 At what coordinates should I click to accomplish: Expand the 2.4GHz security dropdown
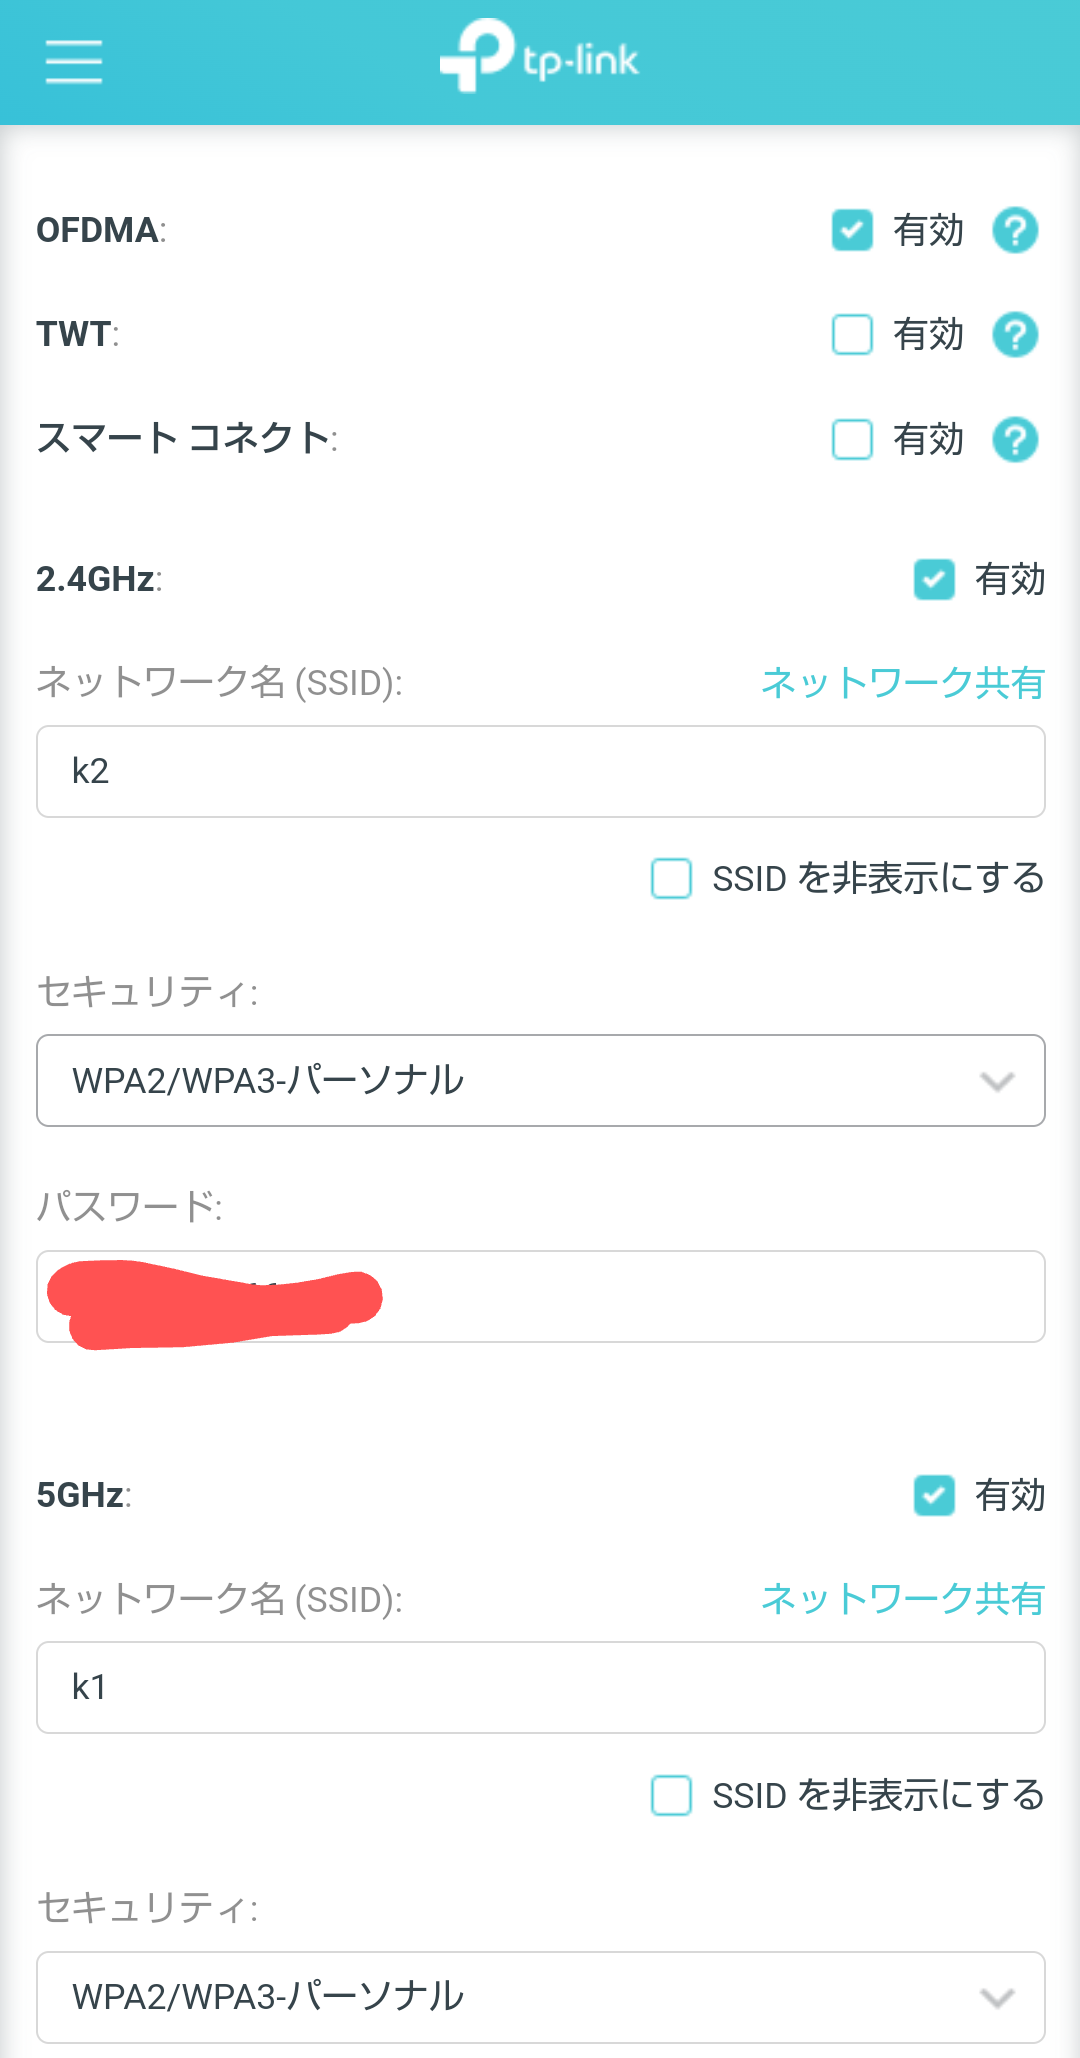click(x=540, y=1081)
